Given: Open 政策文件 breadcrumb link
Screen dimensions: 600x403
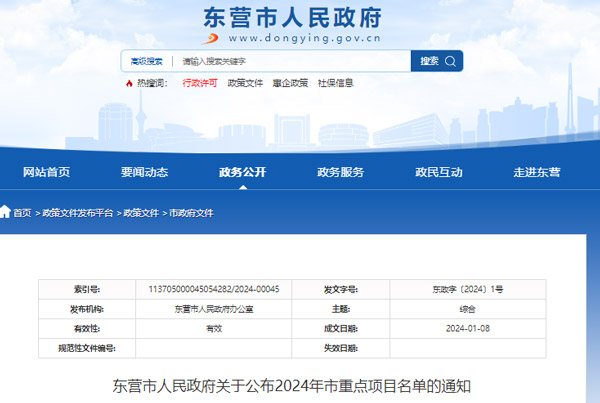Looking at the screenshot, I should pyautogui.click(x=141, y=213).
